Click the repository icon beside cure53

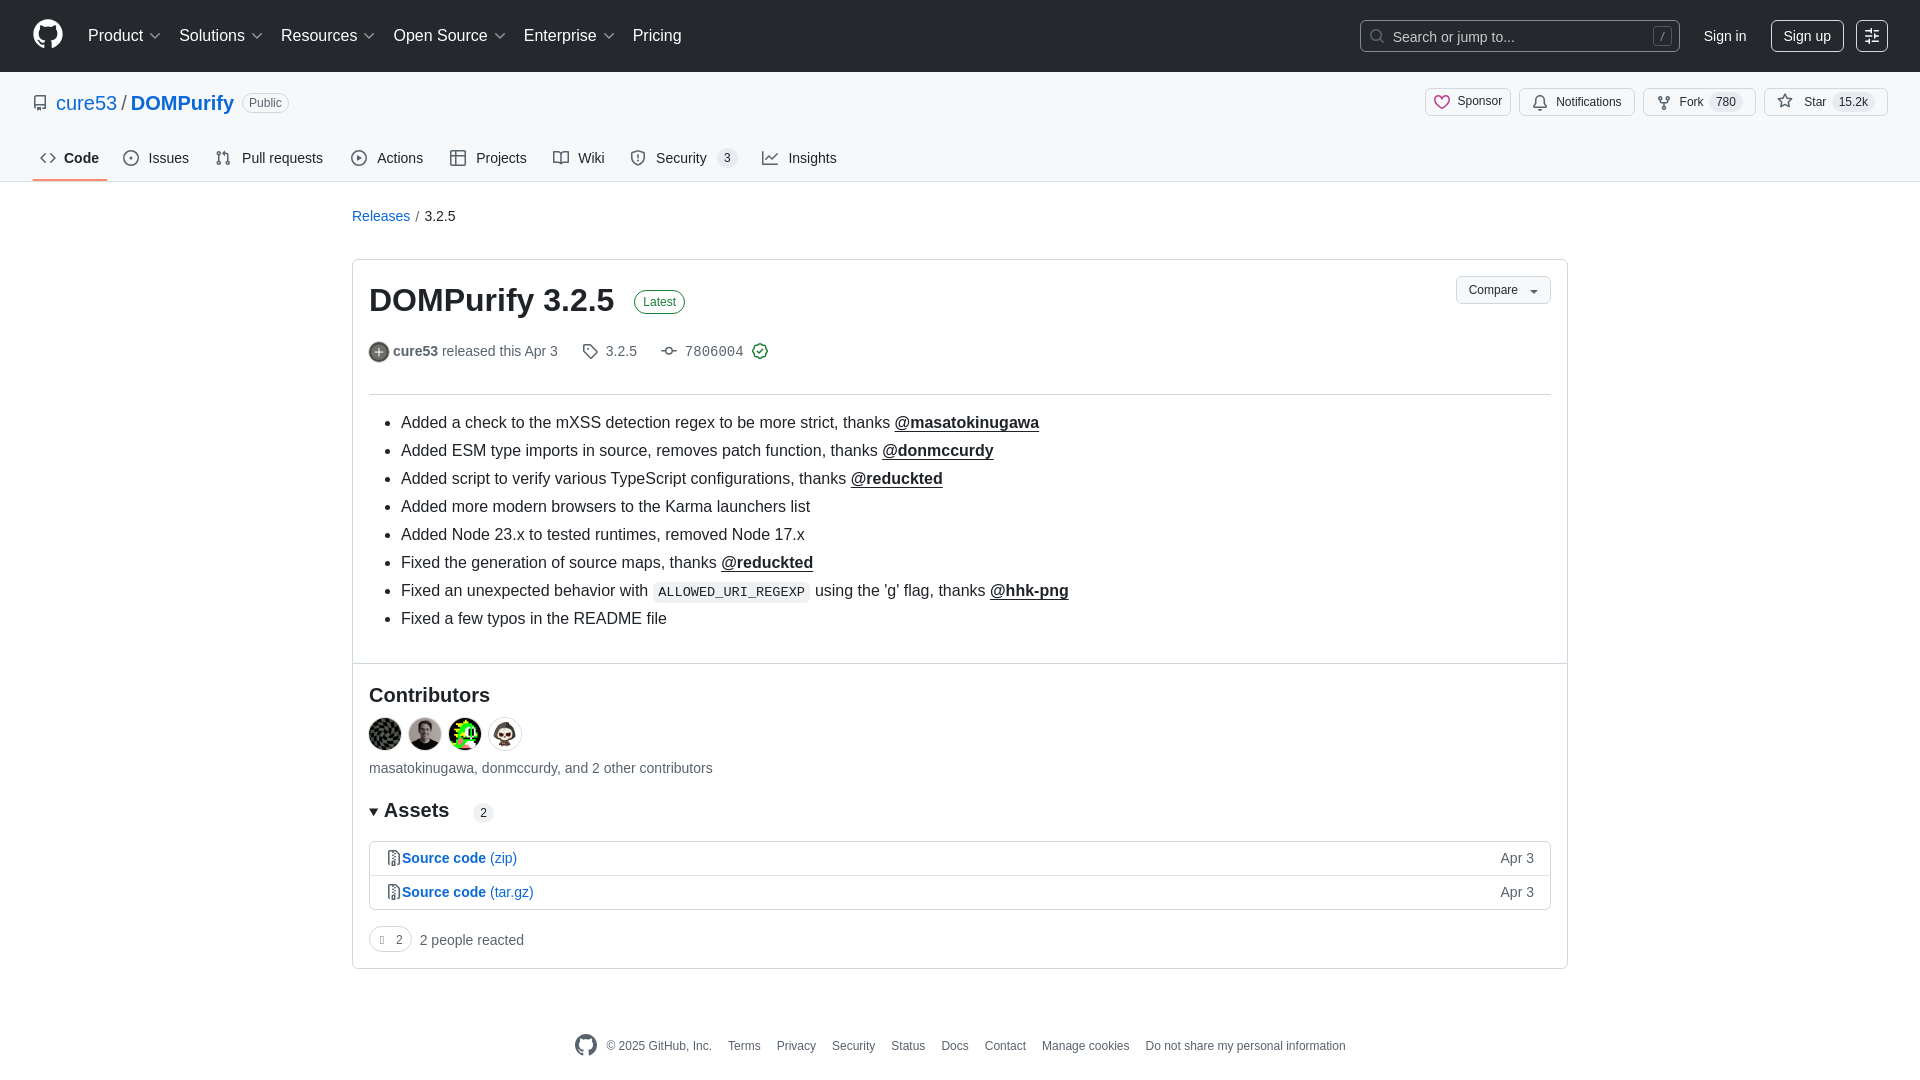[x=40, y=103]
